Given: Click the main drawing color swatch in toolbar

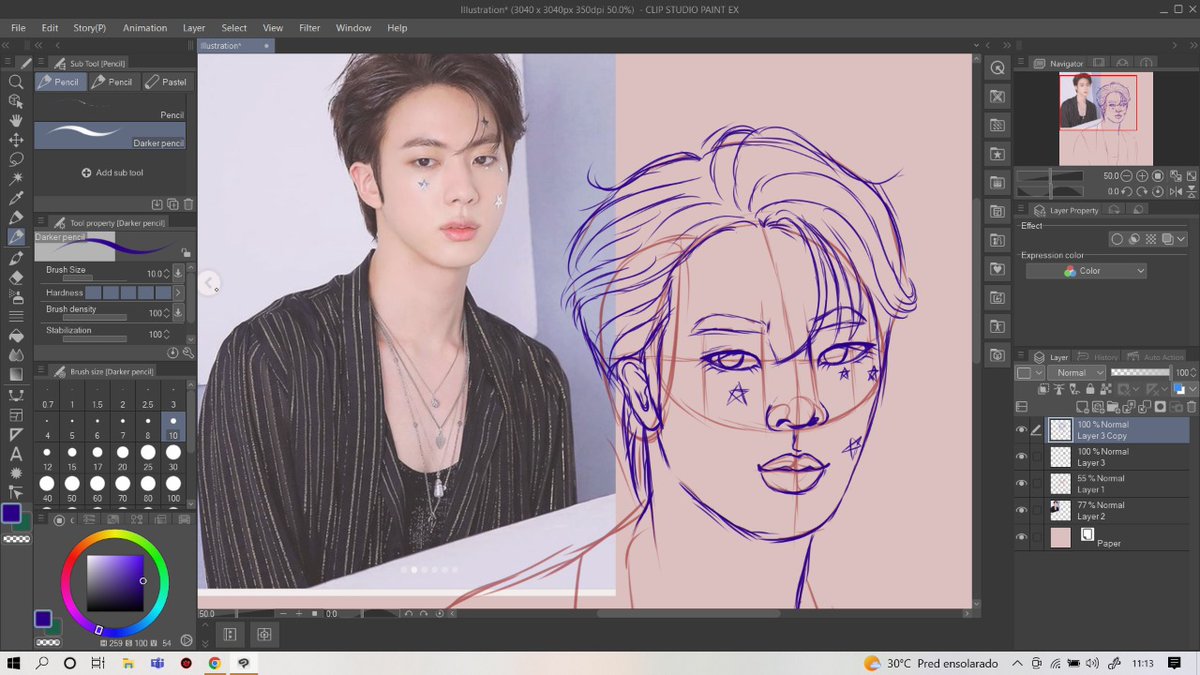Looking at the screenshot, I should pos(12,513).
